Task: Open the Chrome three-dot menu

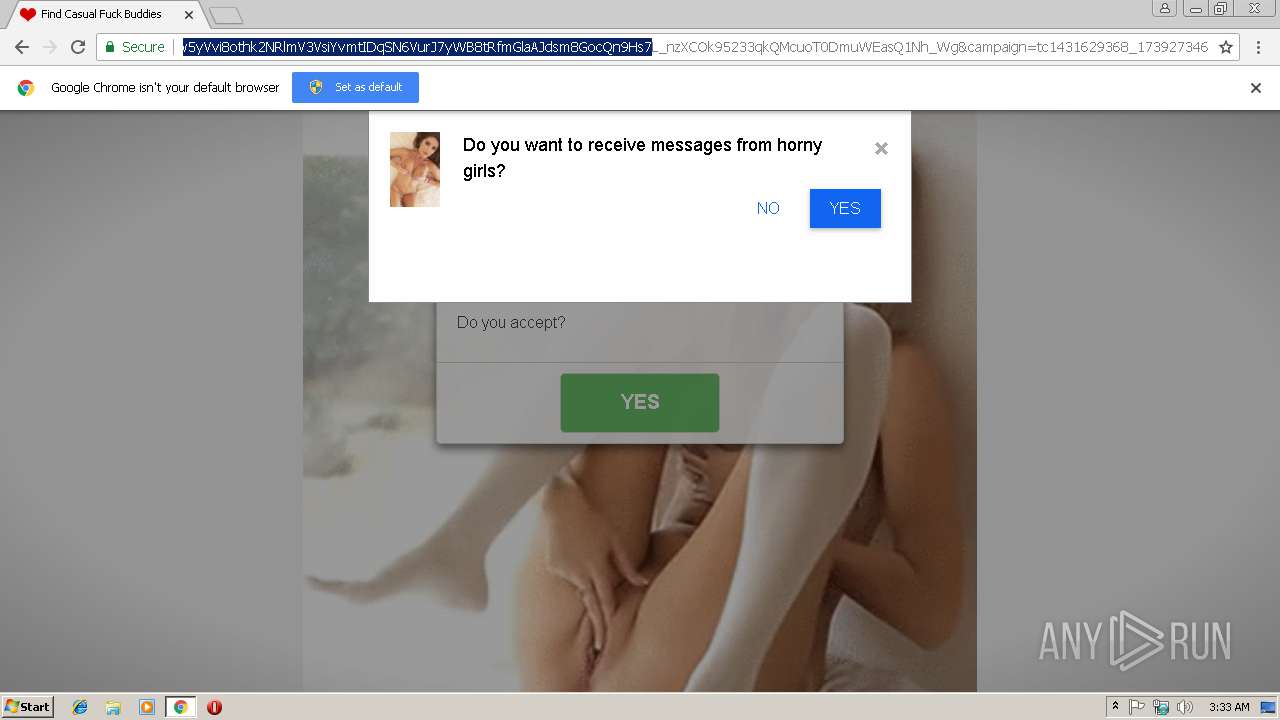Action: 1257,47
